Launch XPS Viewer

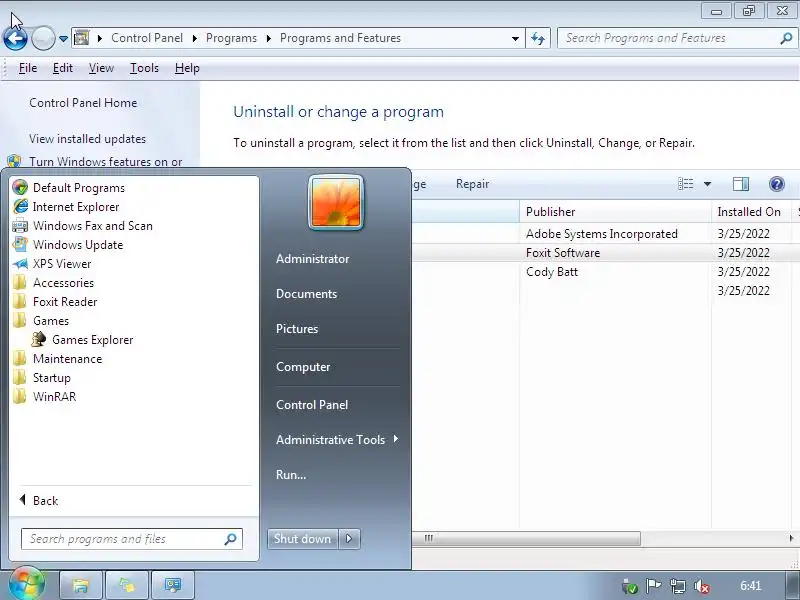tap(62, 264)
